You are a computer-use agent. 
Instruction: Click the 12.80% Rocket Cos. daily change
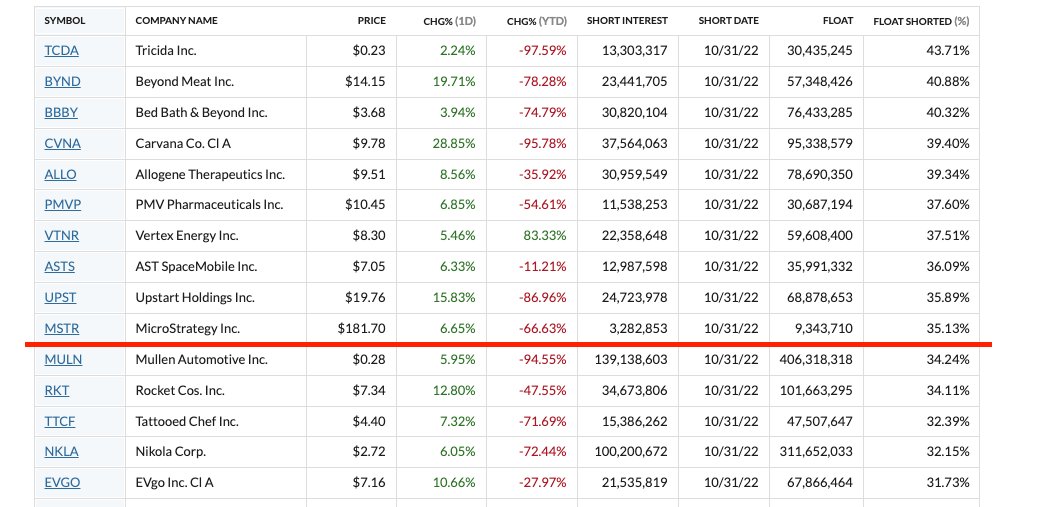click(x=454, y=391)
